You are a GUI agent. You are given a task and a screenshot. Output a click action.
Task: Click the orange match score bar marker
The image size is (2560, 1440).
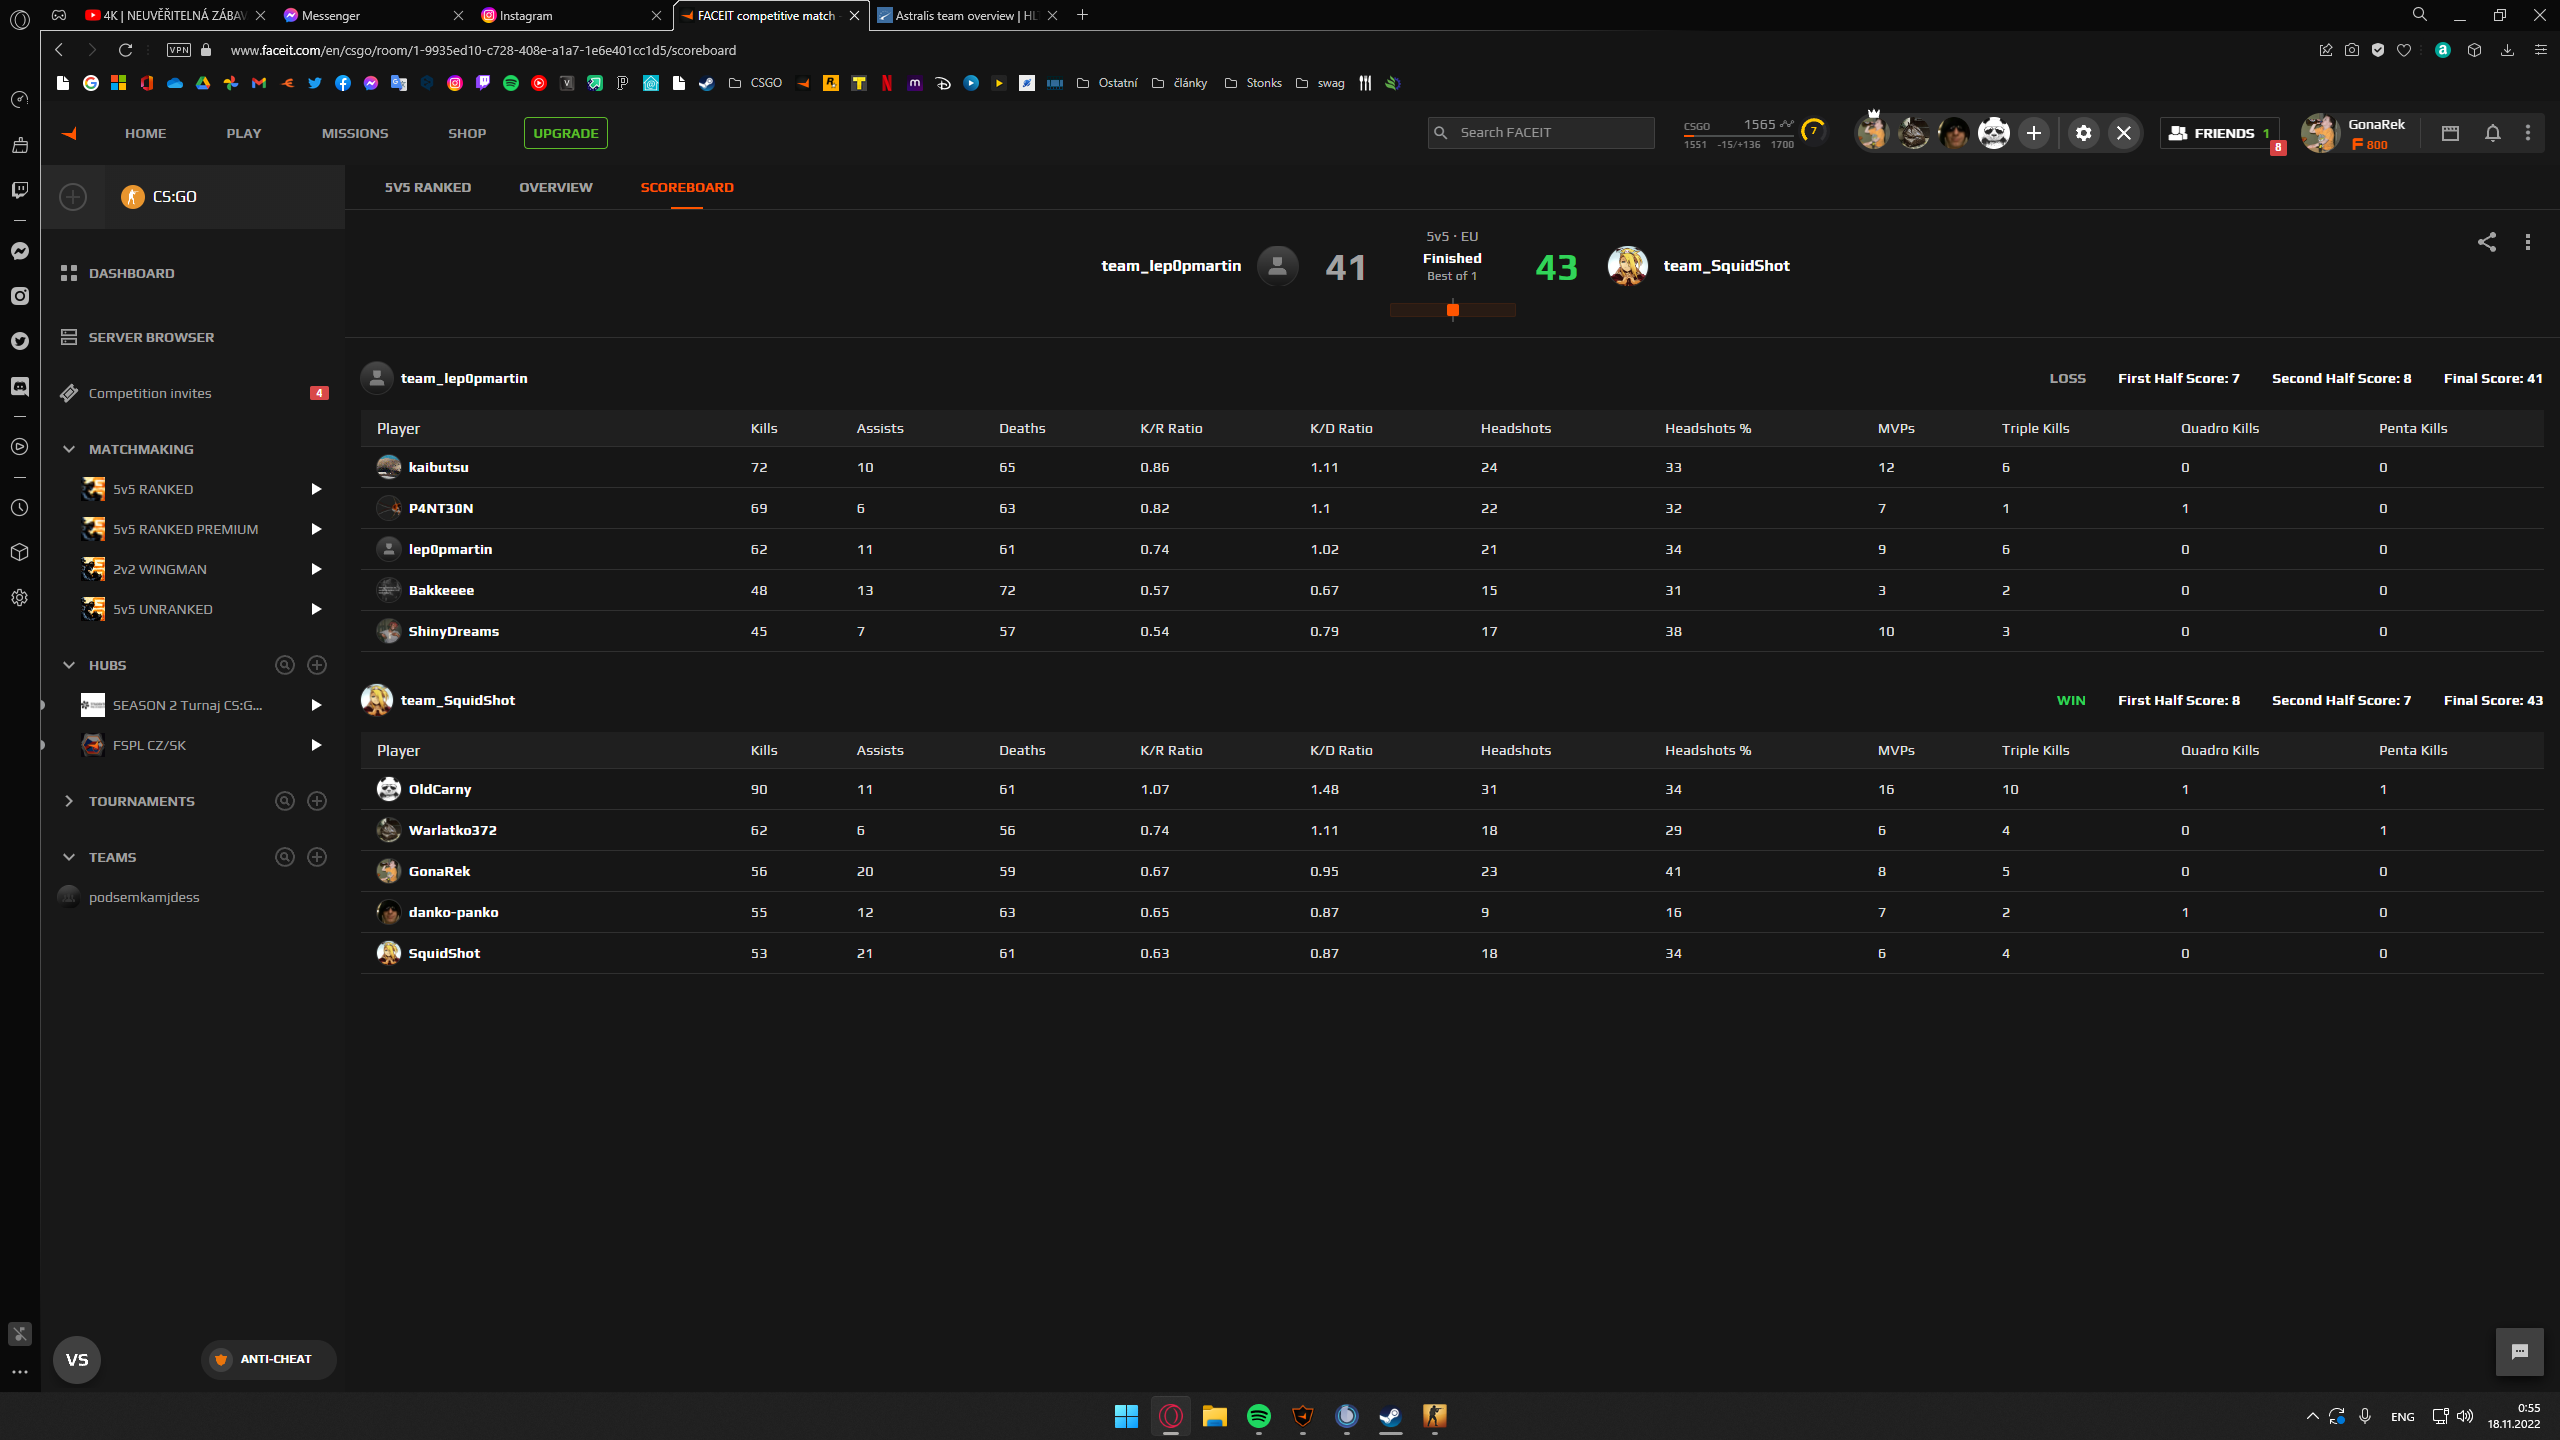point(1453,310)
